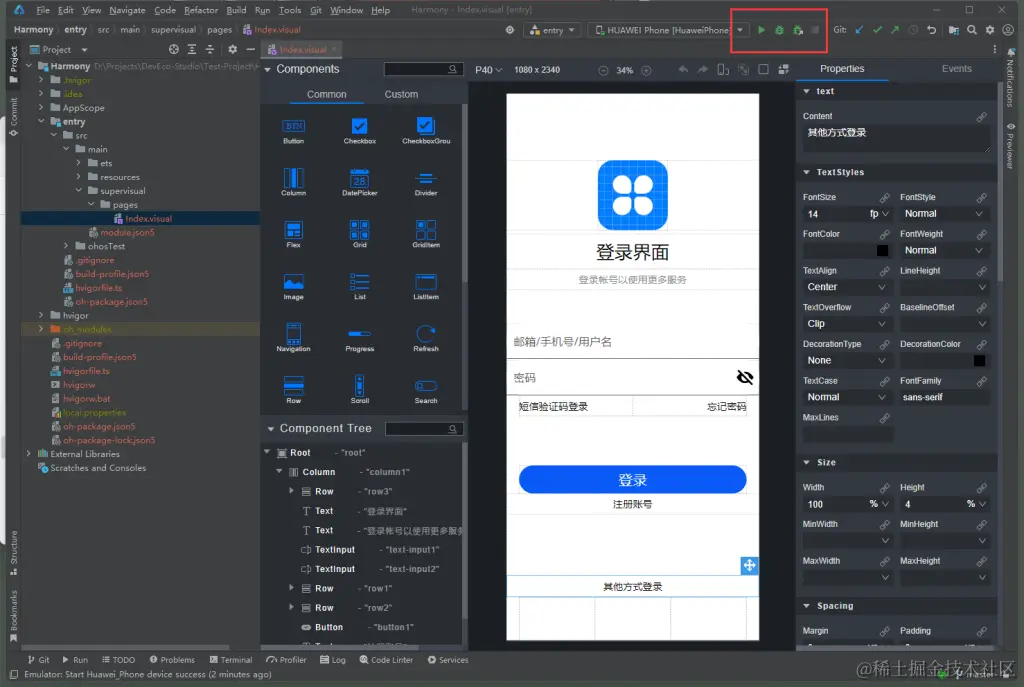Zoom in on the design canvas
The height and width of the screenshot is (687, 1024).
pyautogui.click(x=646, y=70)
